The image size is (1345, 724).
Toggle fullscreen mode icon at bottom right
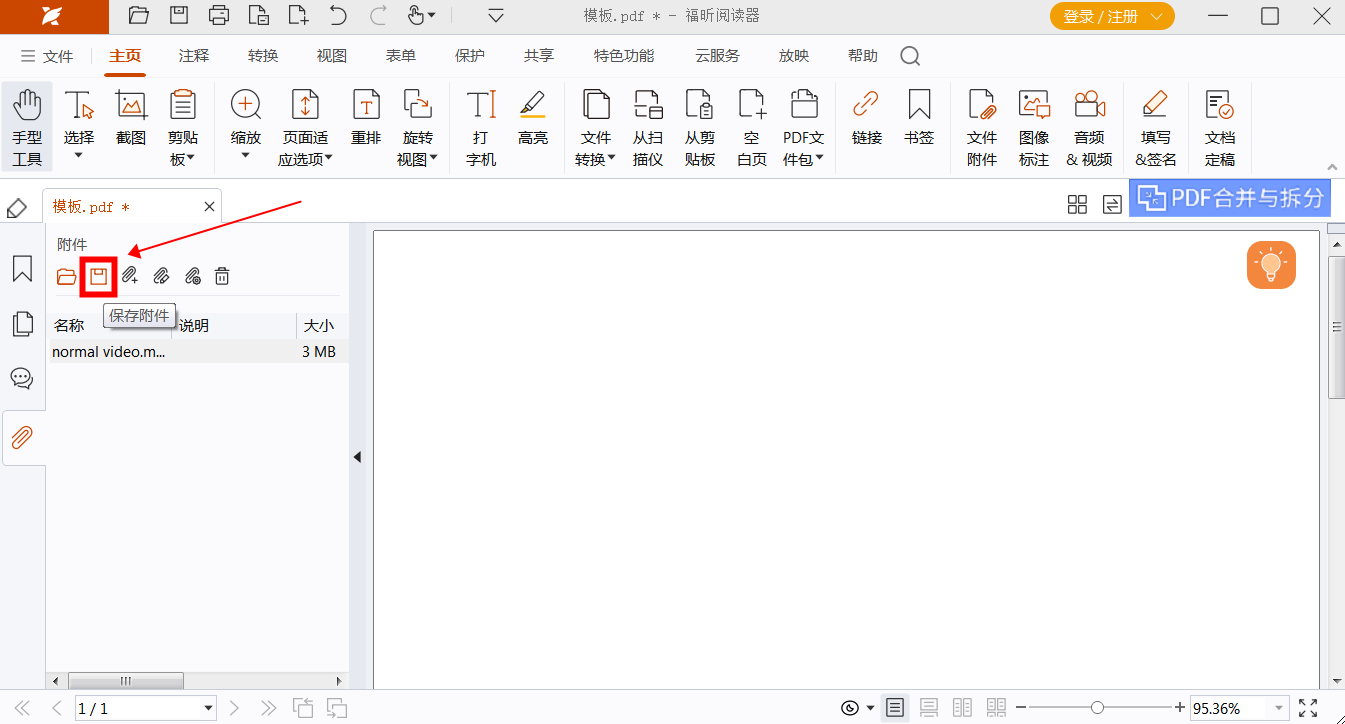click(x=1307, y=708)
